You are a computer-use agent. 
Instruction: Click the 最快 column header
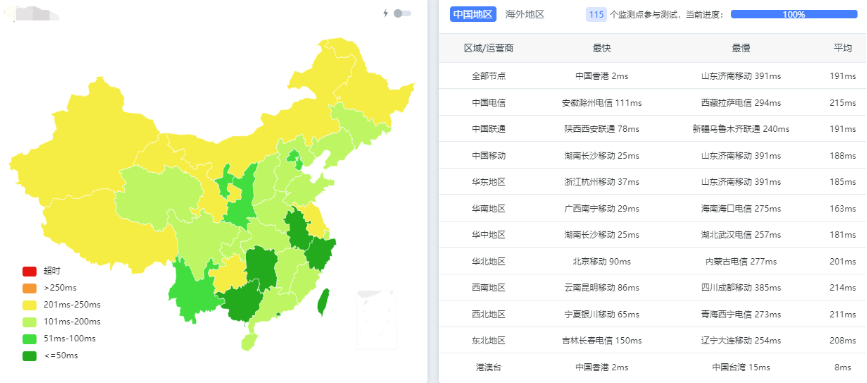point(601,48)
